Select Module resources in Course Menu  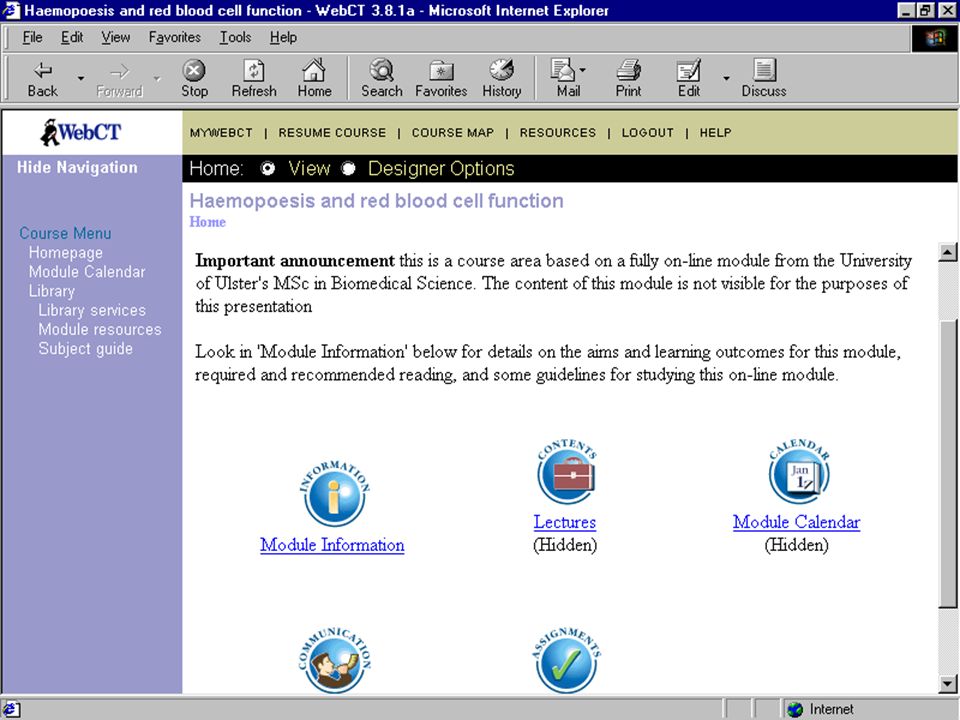(100, 329)
